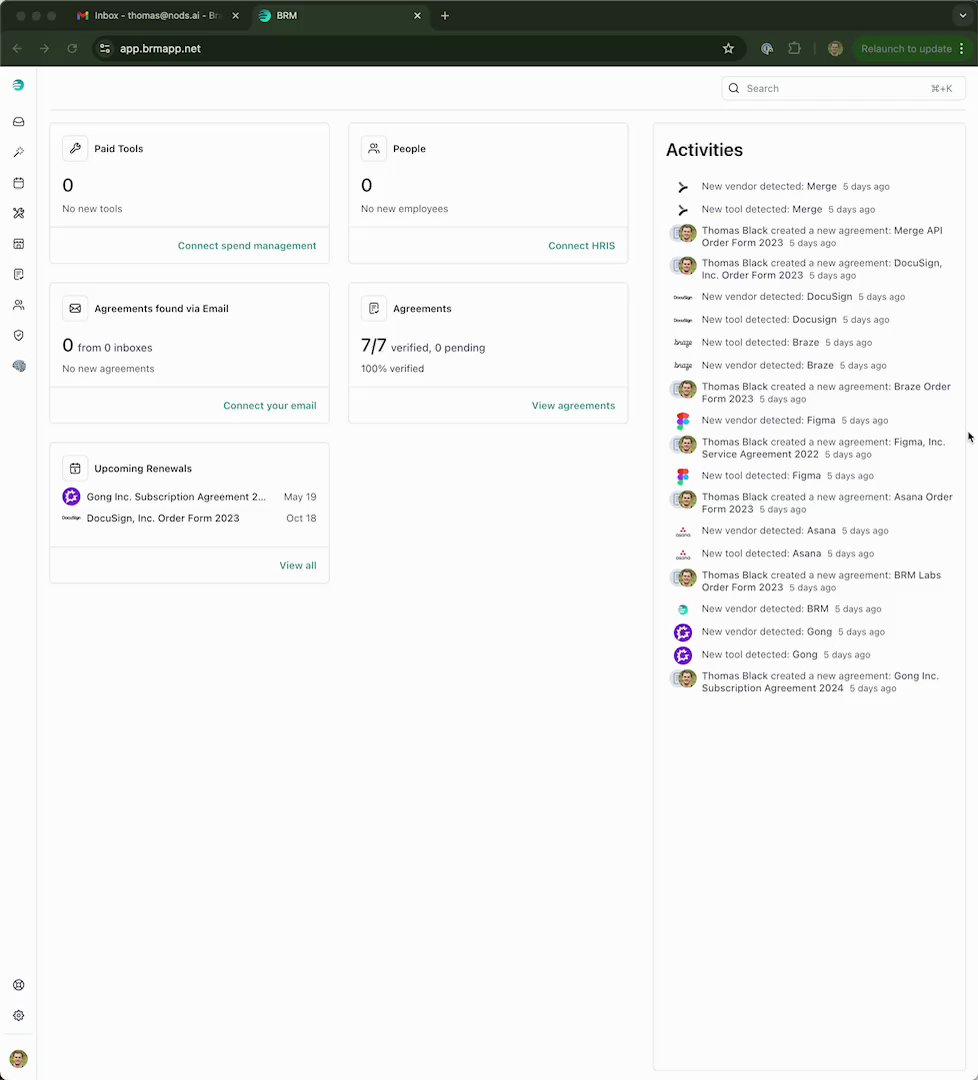Open Chrome profile avatar in toolbar

835,48
